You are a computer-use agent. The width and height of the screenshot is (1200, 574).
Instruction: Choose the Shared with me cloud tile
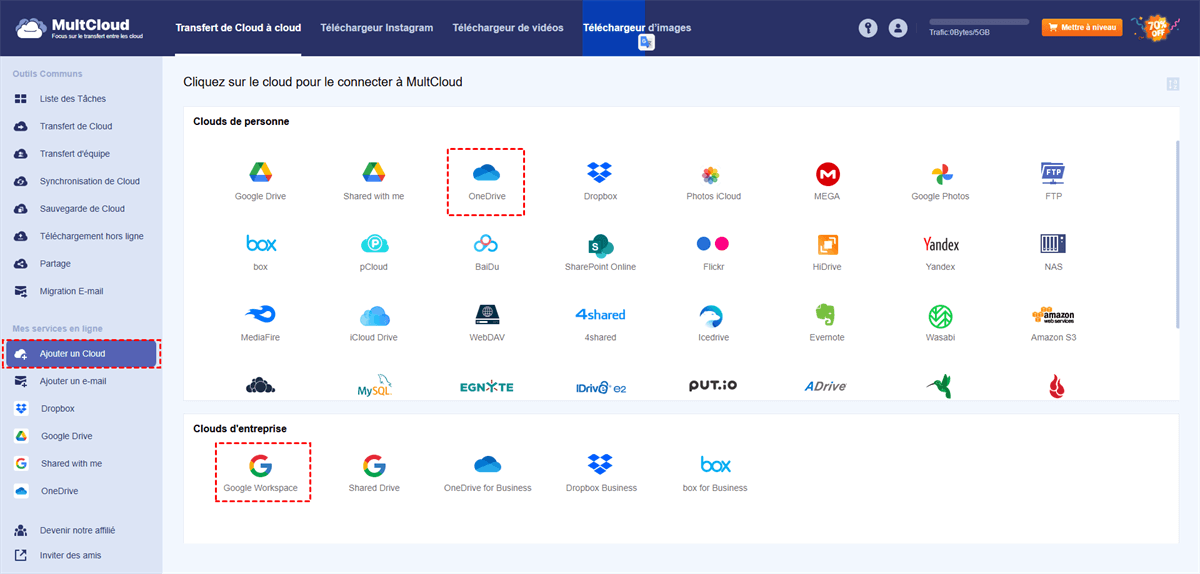click(x=374, y=181)
